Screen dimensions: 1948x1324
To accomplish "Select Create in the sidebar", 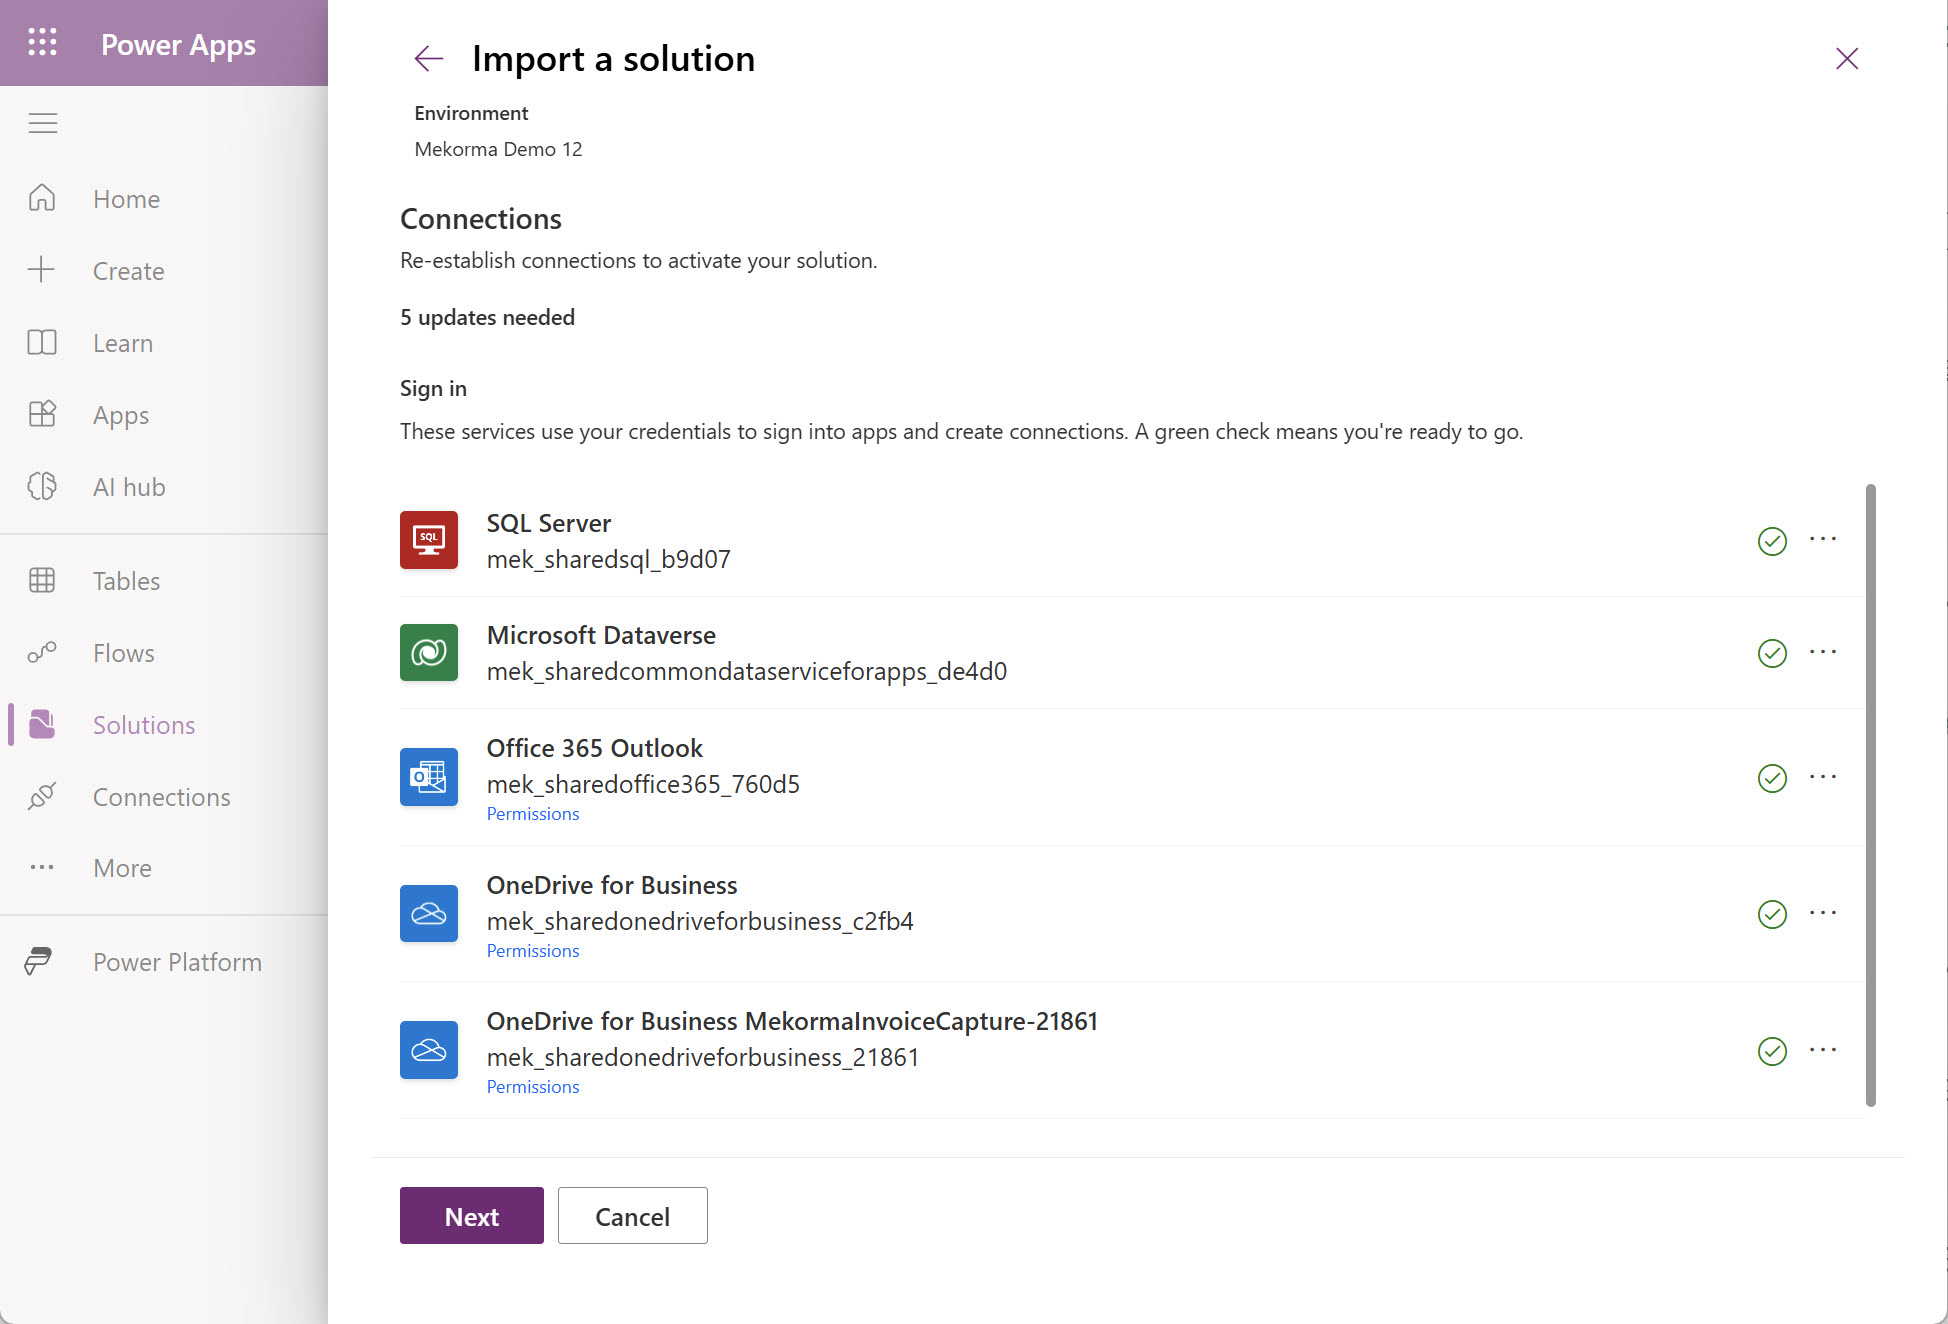I will tap(128, 271).
